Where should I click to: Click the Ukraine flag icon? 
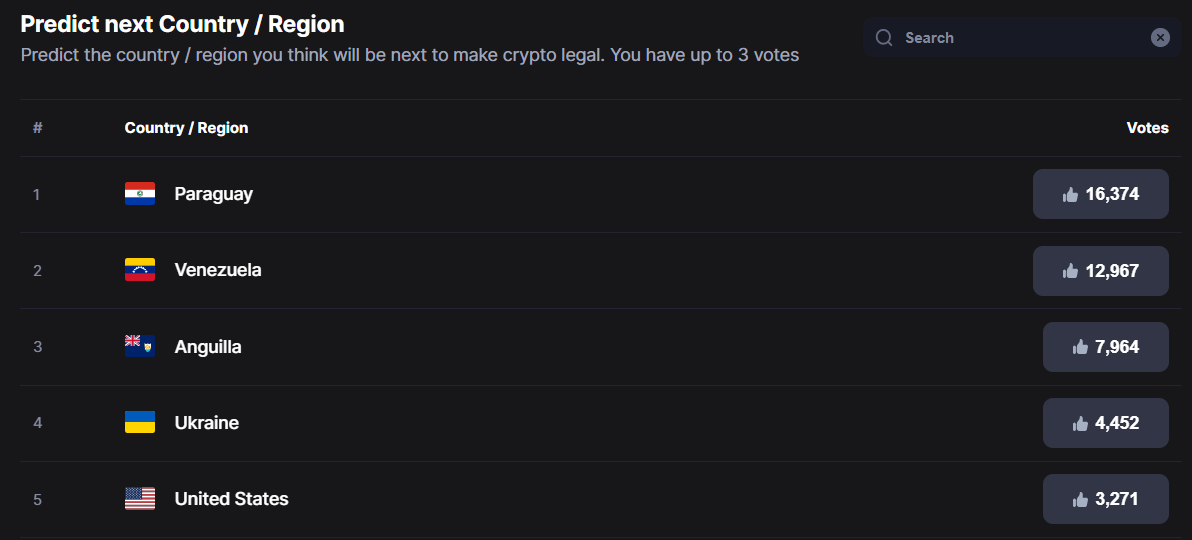point(140,422)
